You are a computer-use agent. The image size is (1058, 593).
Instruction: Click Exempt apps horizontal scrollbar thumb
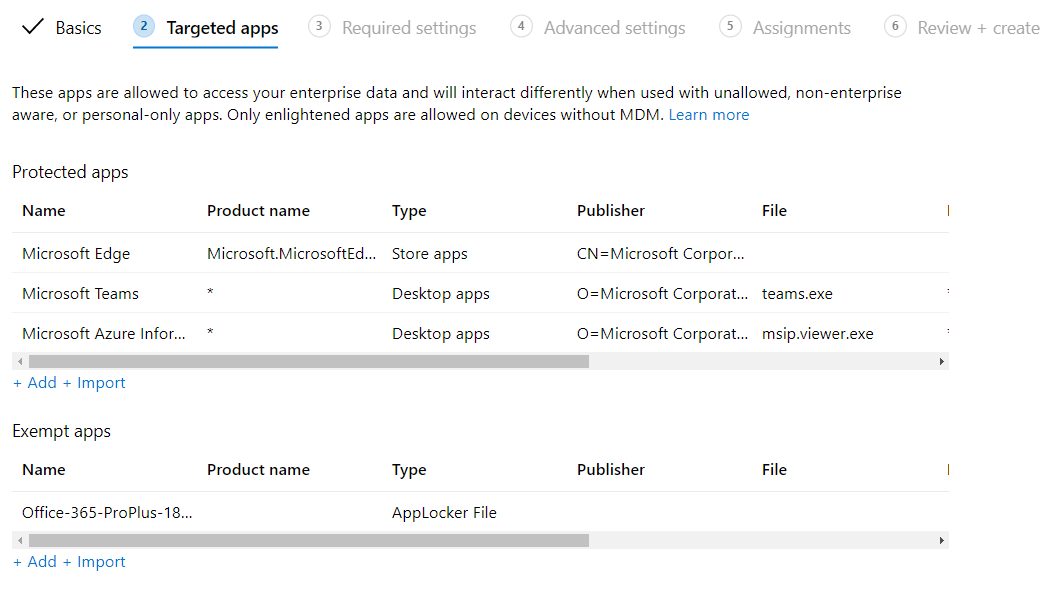309,540
